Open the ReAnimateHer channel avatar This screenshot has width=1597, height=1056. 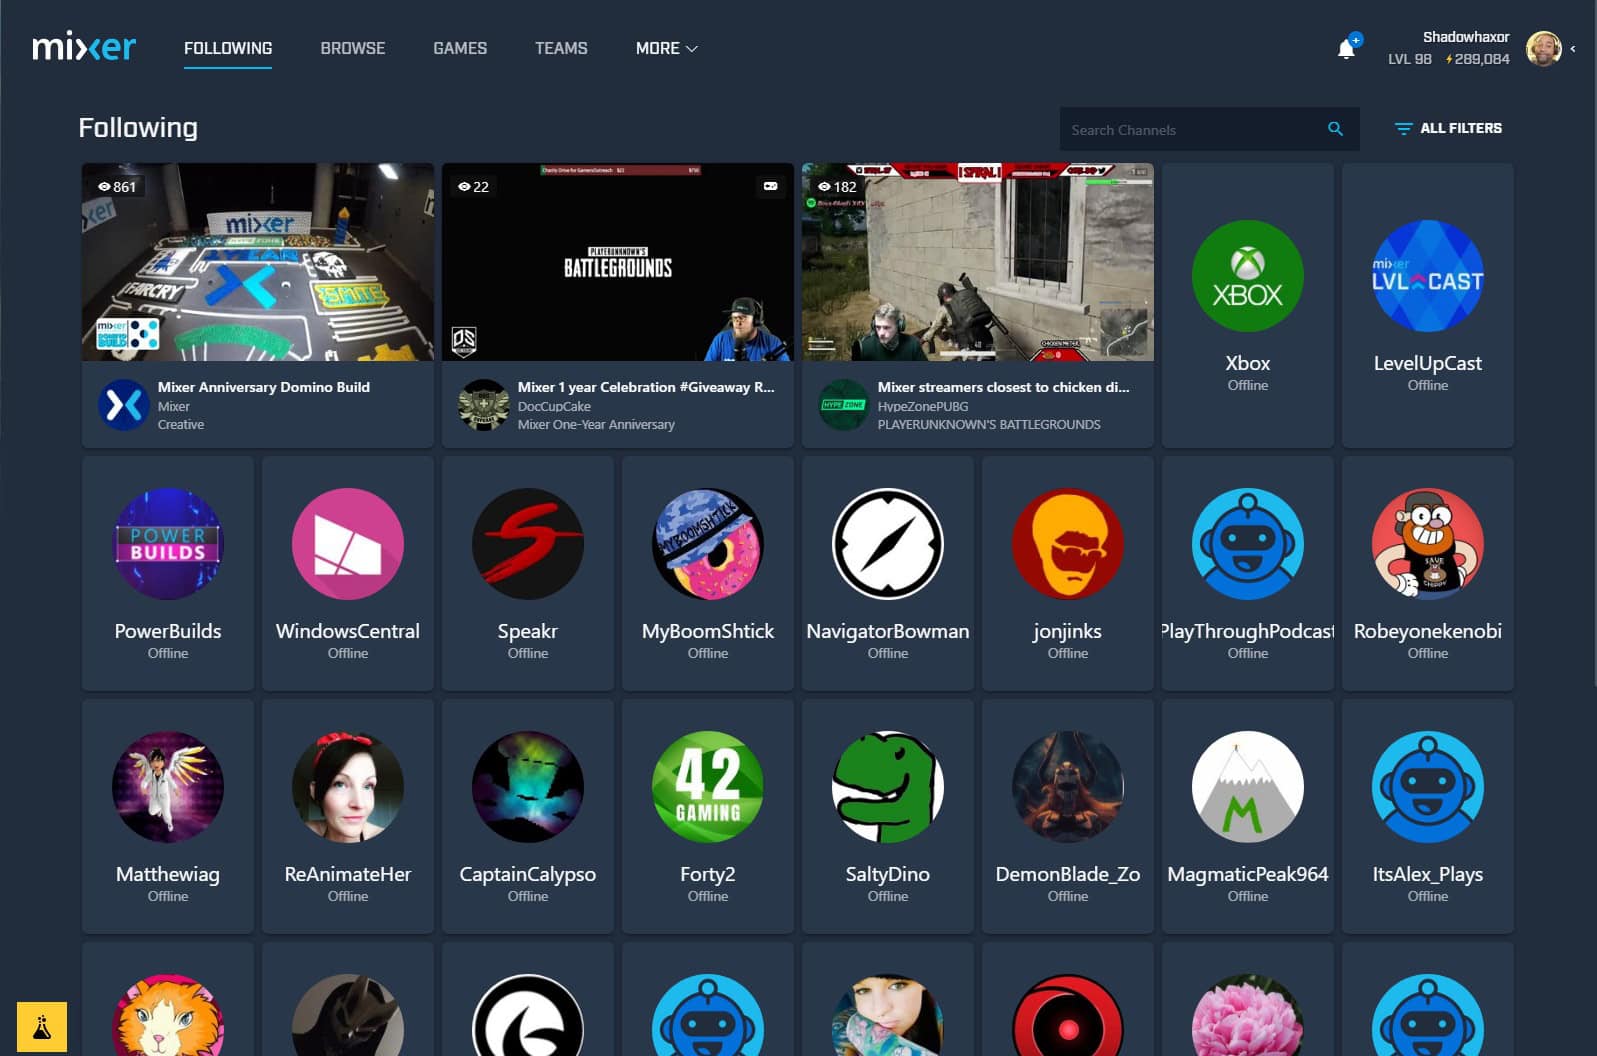348,787
